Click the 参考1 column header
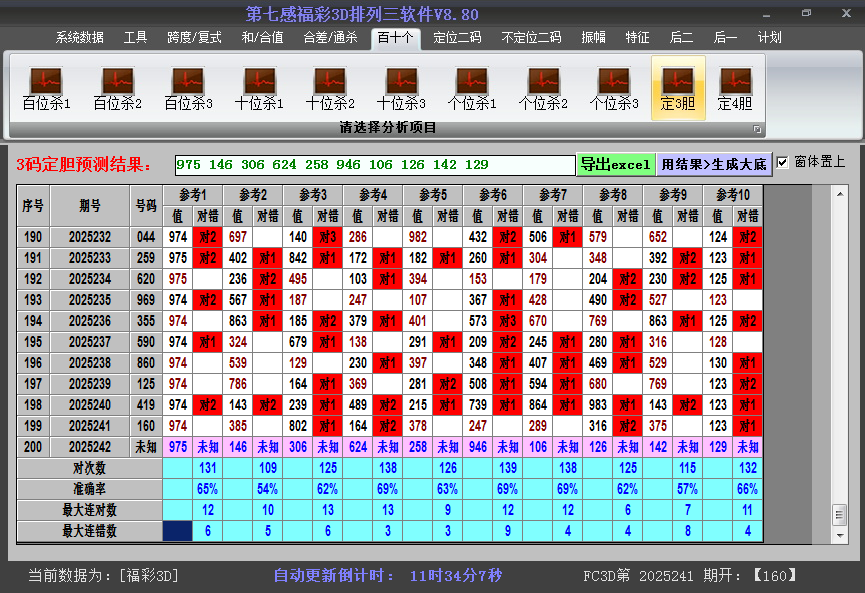The width and height of the screenshot is (865, 593). tap(193, 194)
